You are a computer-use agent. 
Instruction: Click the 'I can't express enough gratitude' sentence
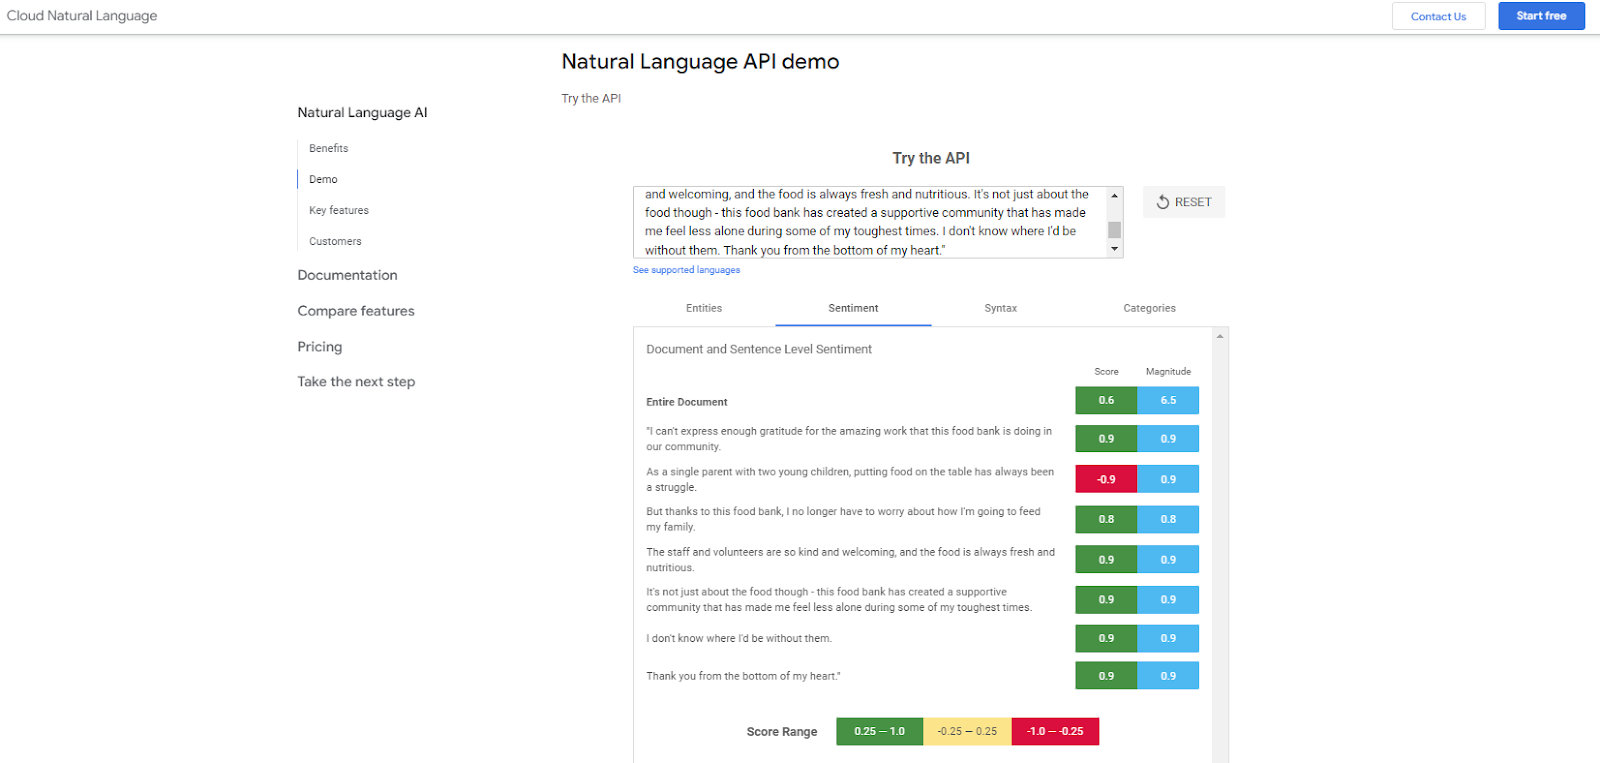tap(849, 439)
